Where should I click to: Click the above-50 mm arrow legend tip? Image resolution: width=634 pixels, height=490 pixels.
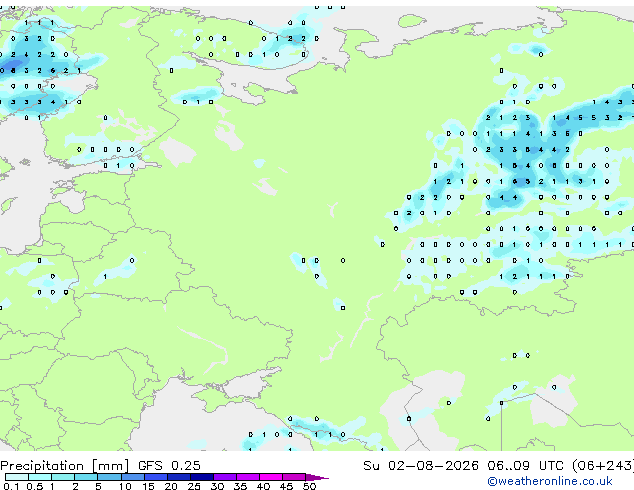click(317, 477)
